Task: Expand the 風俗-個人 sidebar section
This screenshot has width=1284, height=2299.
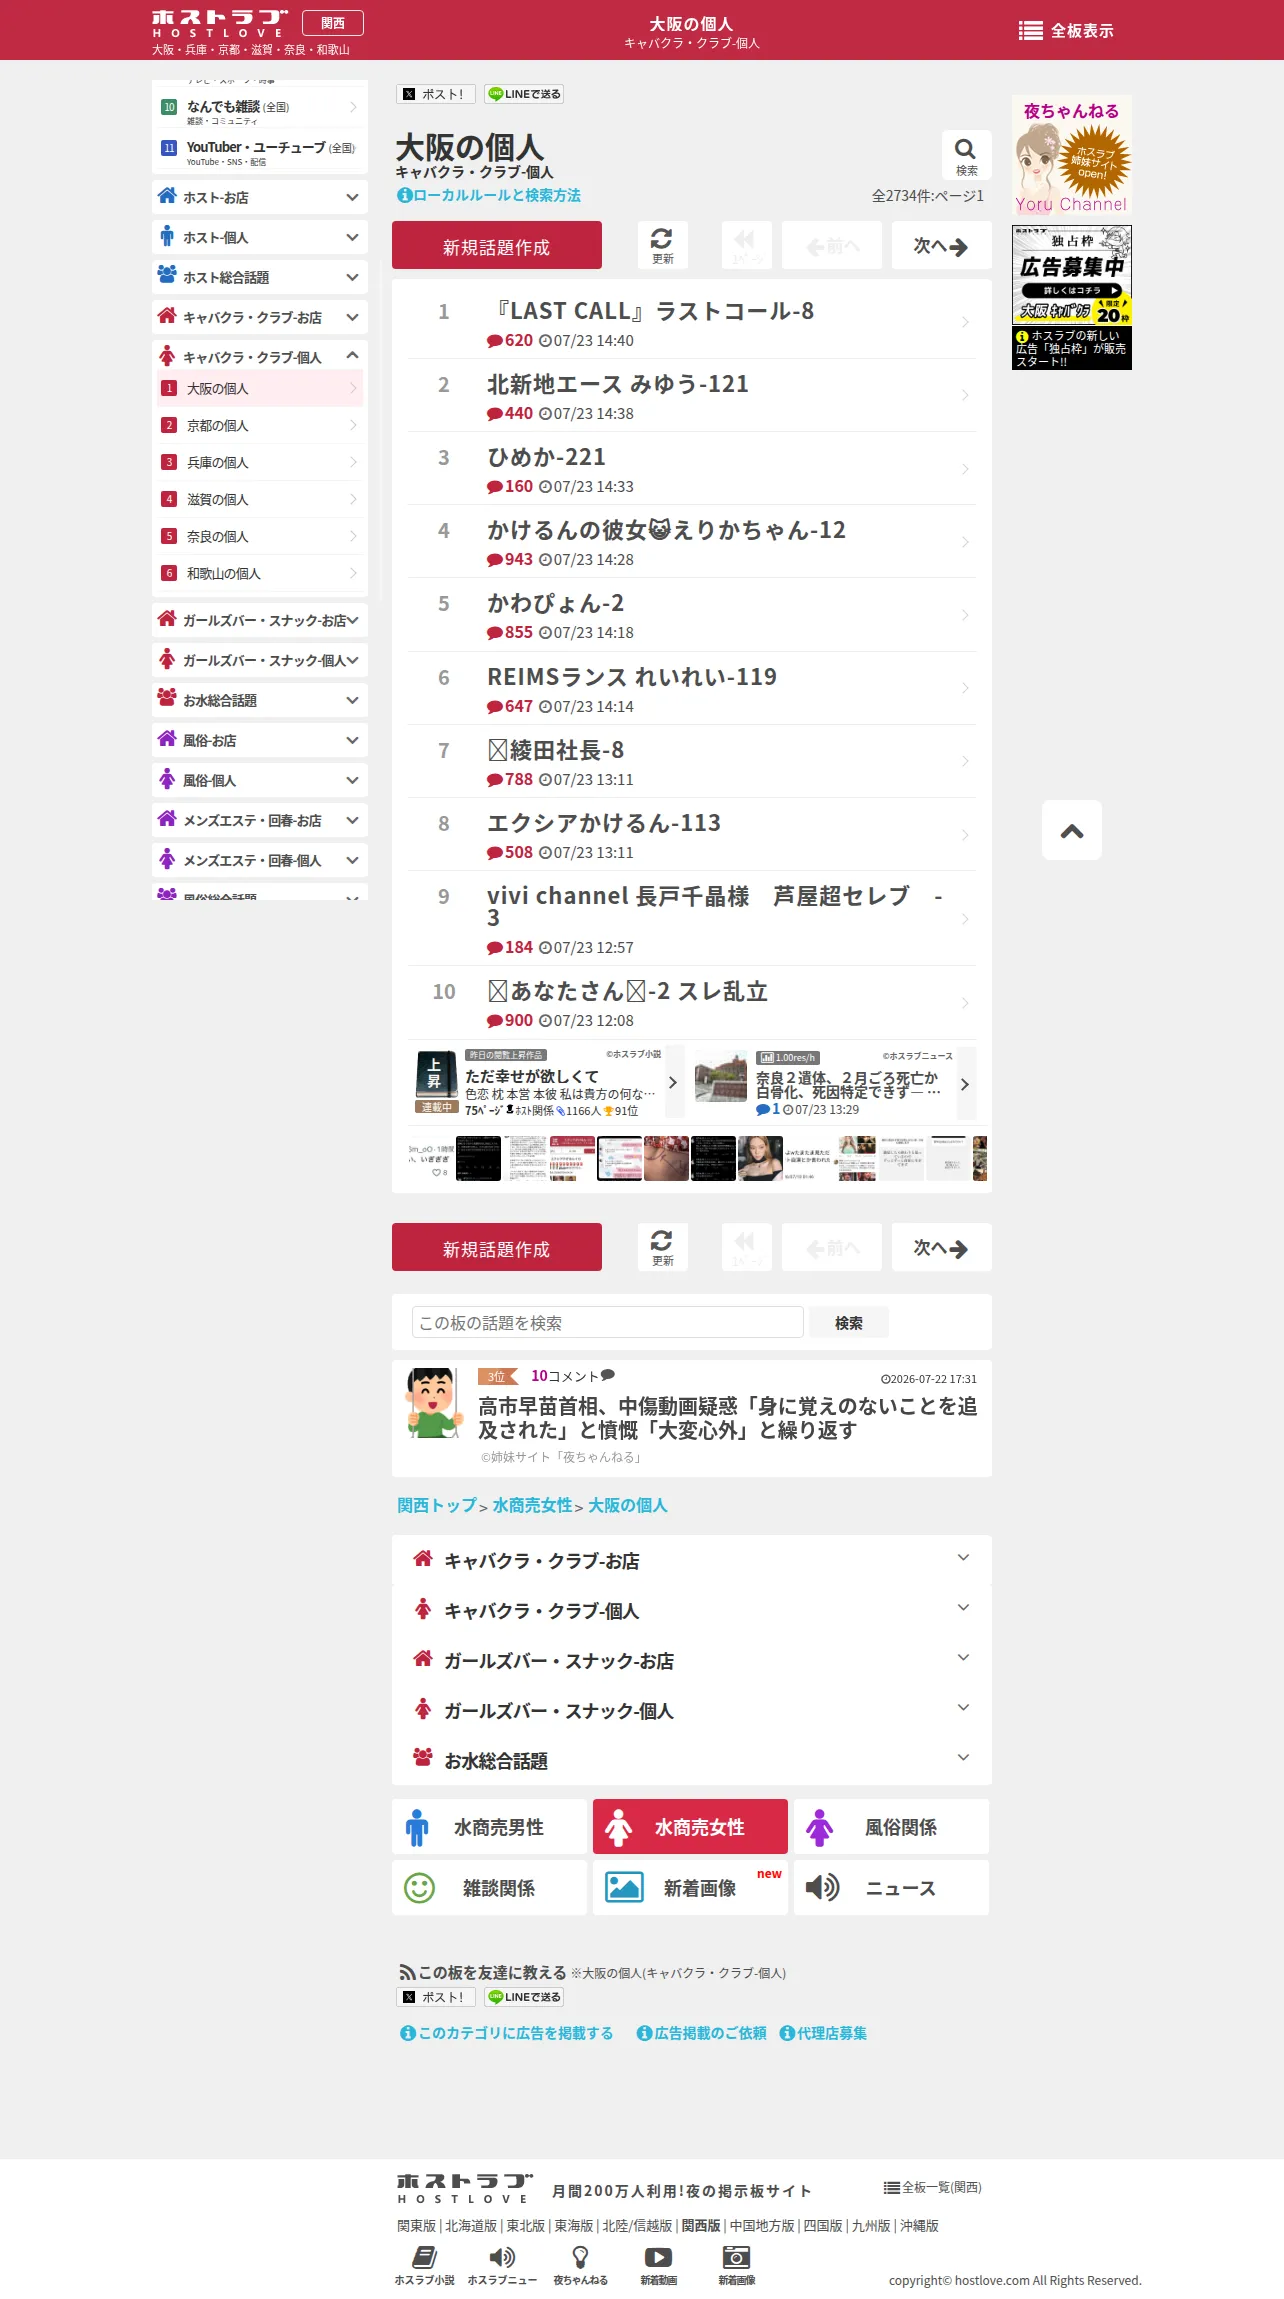Action: click(260, 780)
